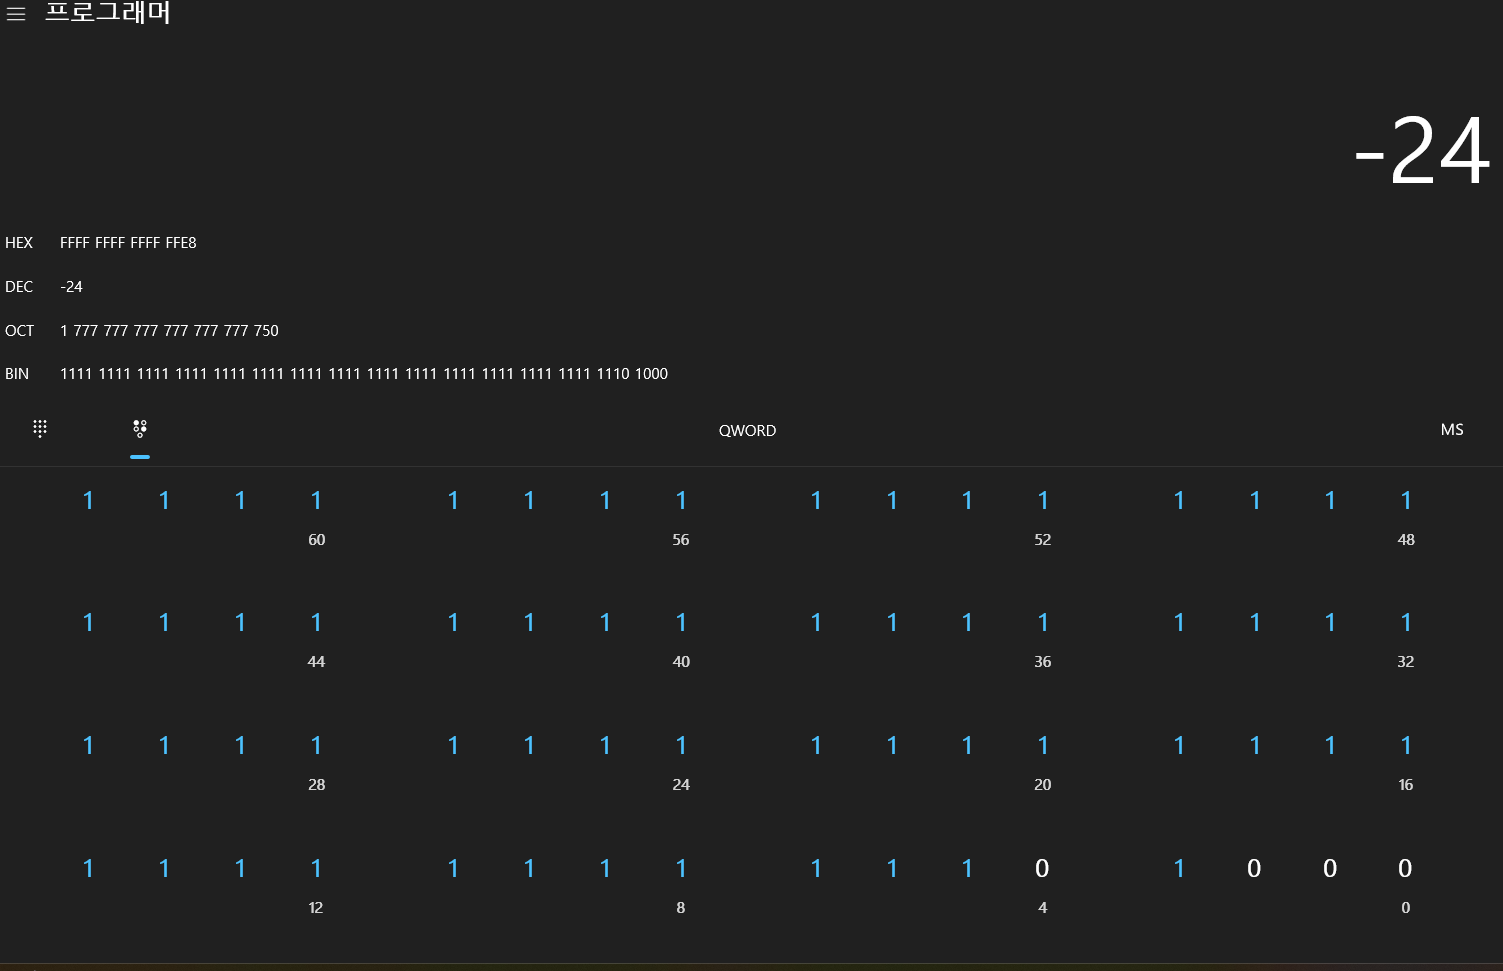Image resolution: width=1503 pixels, height=971 pixels.
Task: Toggle the bit labeled 40
Action: 681,623
